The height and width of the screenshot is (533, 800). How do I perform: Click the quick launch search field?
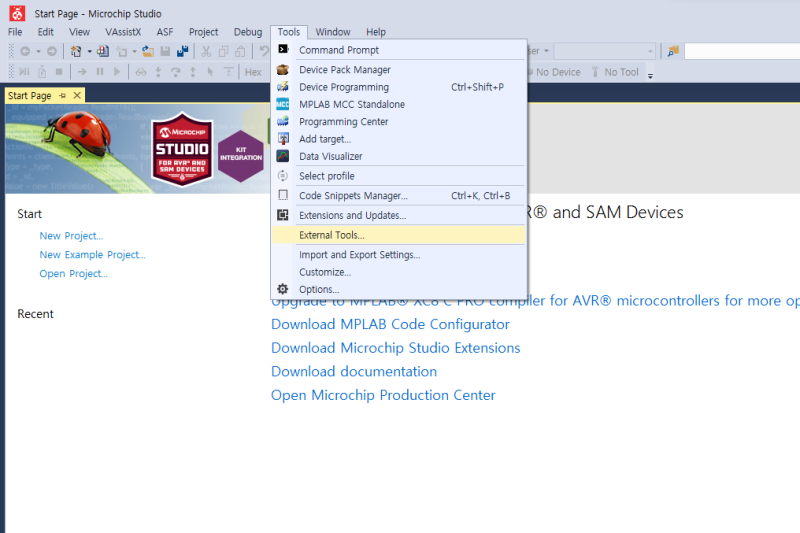pyautogui.click(x=740, y=51)
